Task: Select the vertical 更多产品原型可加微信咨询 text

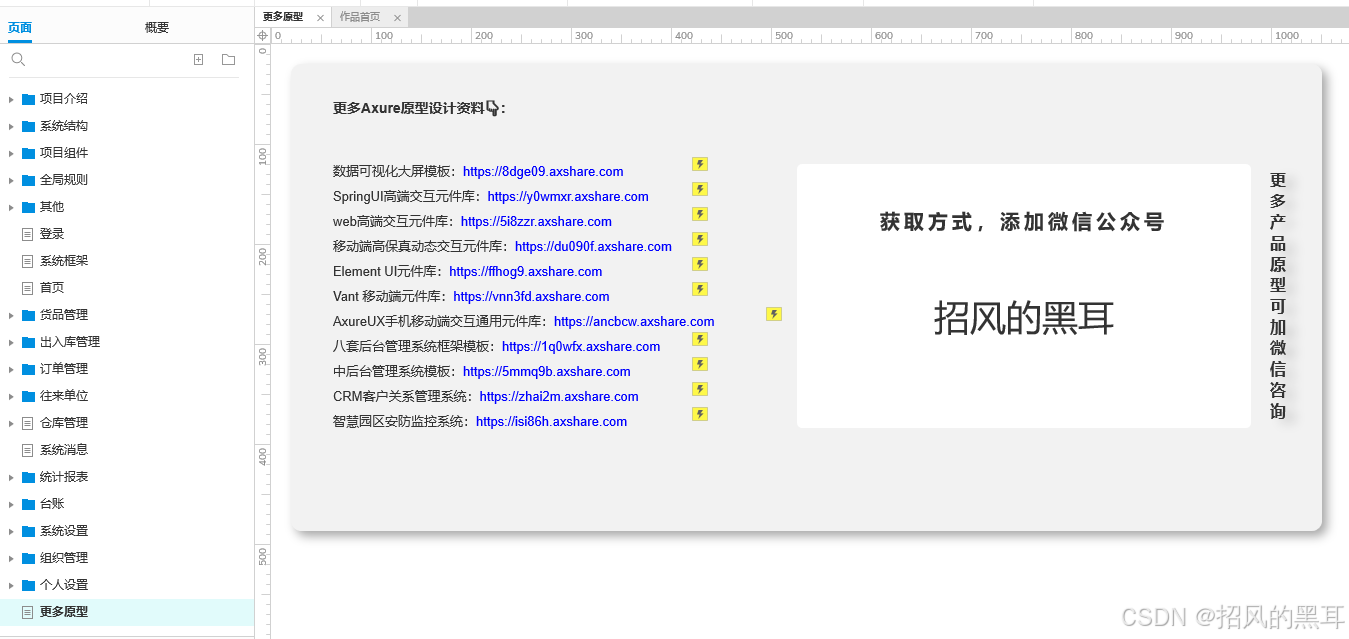Action: 1278,296
